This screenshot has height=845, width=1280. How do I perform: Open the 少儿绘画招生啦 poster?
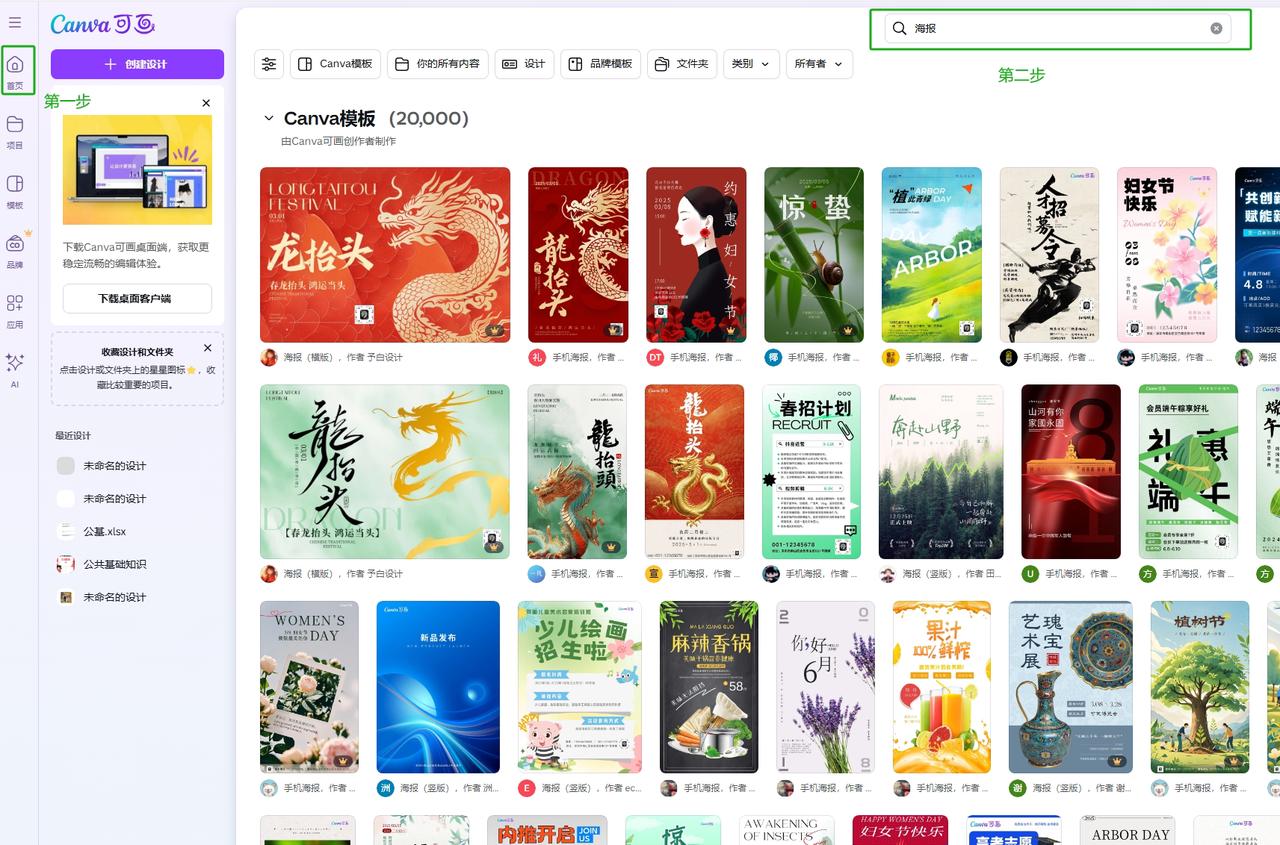(x=580, y=687)
